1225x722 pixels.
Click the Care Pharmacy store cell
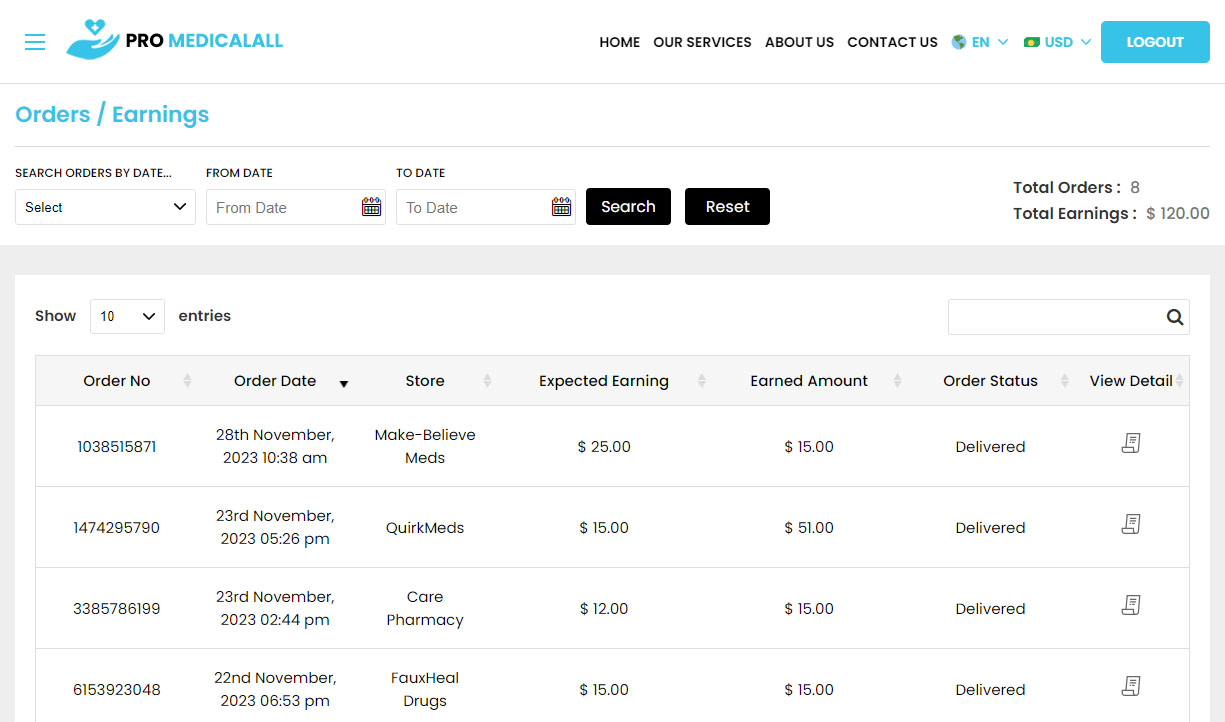point(425,609)
